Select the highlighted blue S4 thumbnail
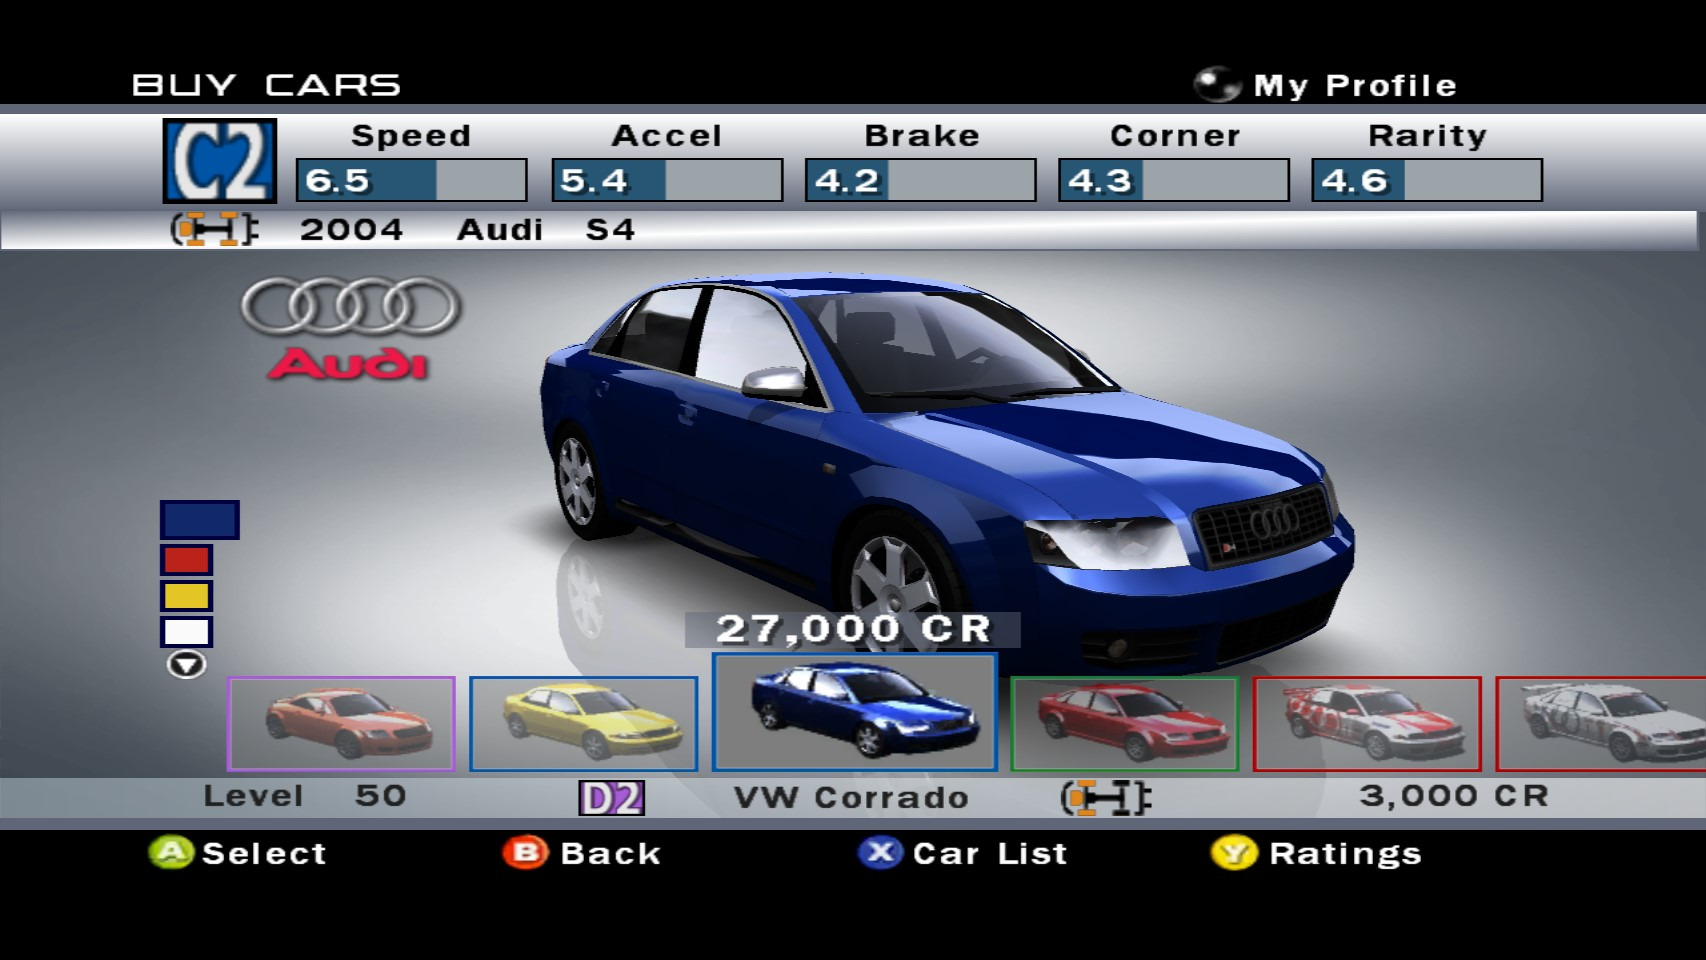Screen dimensions: 1706x960 (x=855, y=712)
